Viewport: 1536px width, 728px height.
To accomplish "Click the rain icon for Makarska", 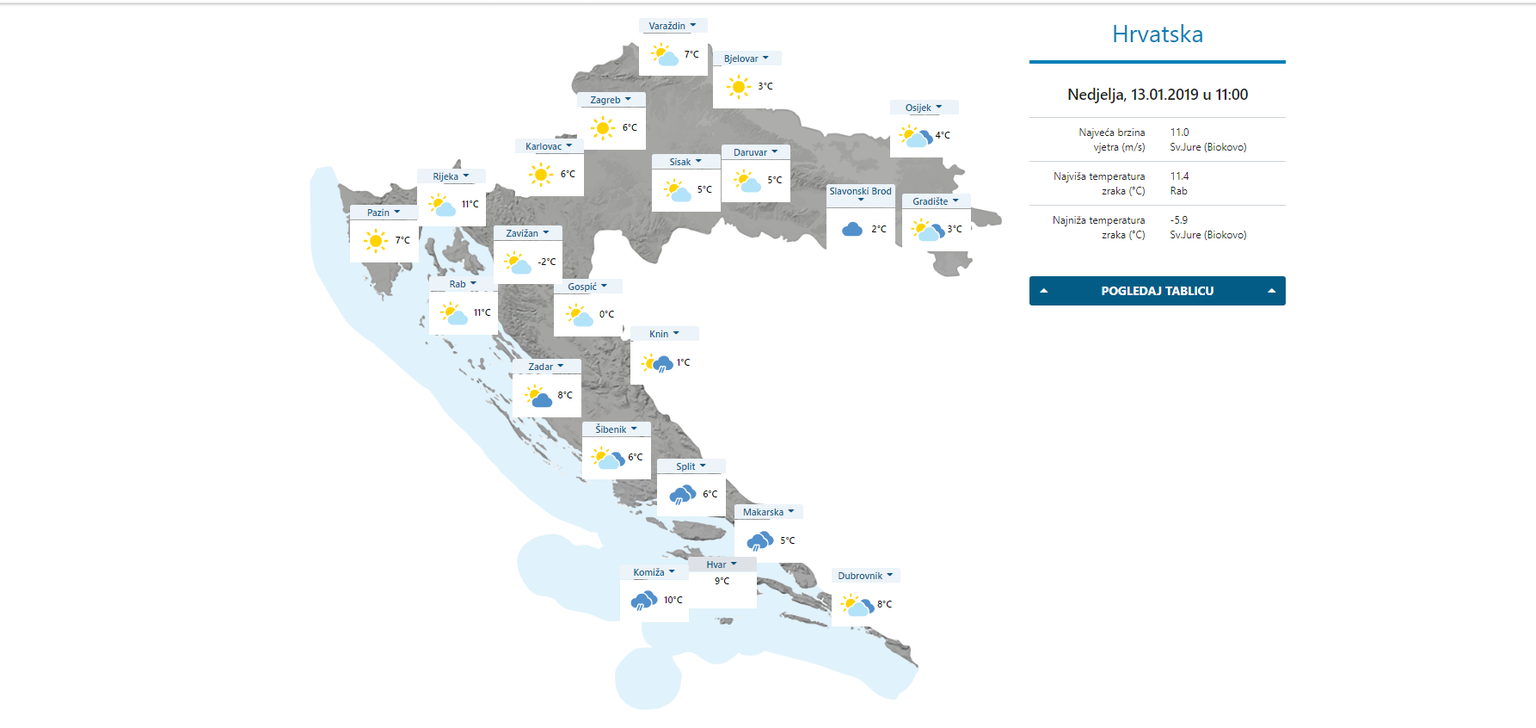I will point(759,541).
